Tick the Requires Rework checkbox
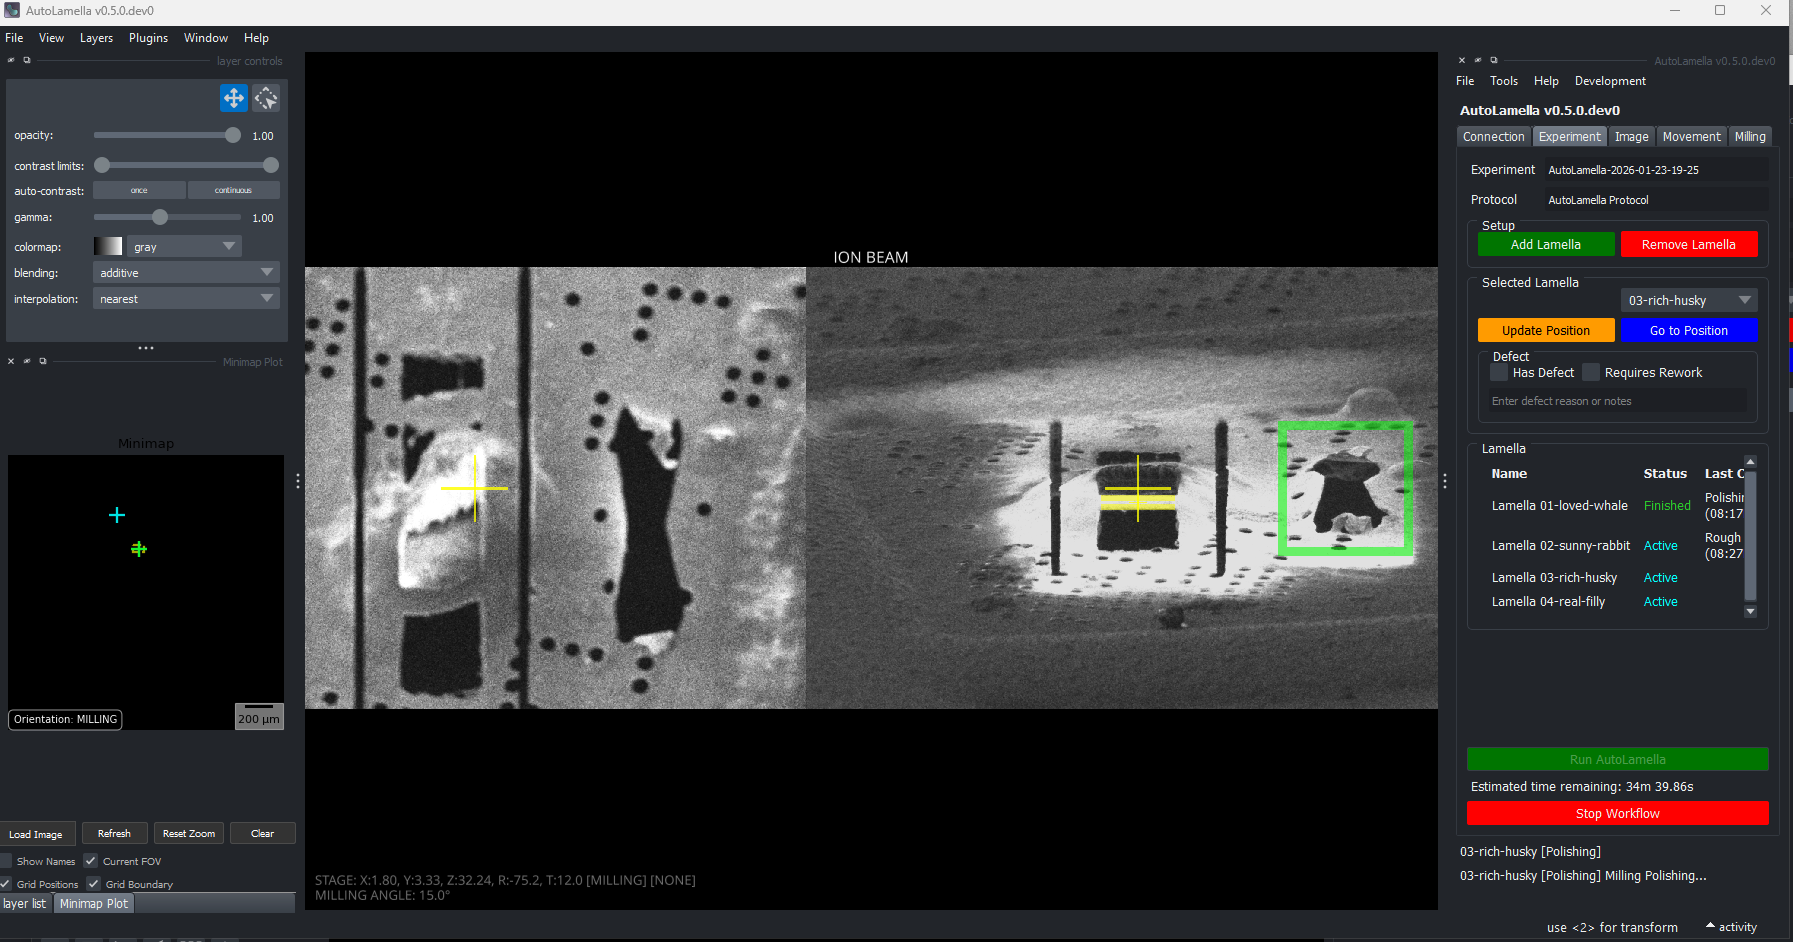 (1591, 373)
